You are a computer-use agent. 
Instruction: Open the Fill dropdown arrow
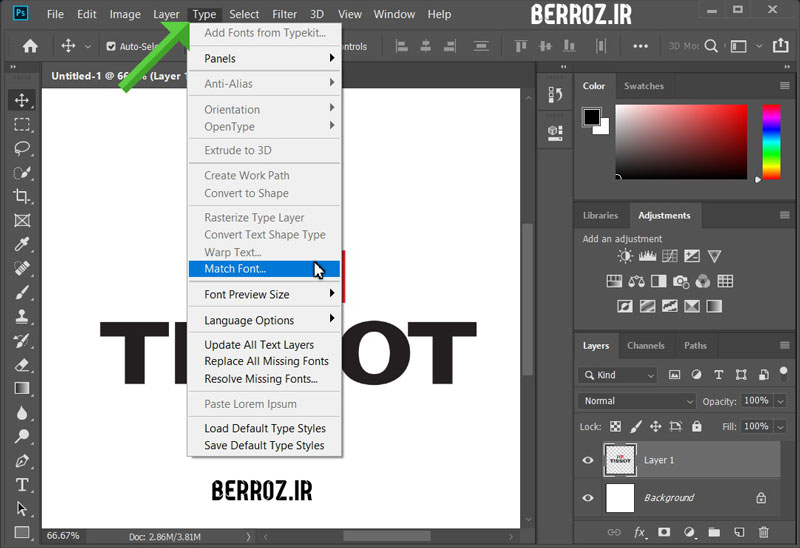pos(780,427)
